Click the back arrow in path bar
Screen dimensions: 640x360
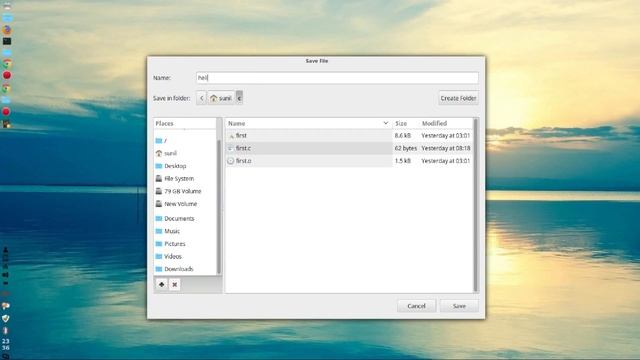tap(201, 98)
